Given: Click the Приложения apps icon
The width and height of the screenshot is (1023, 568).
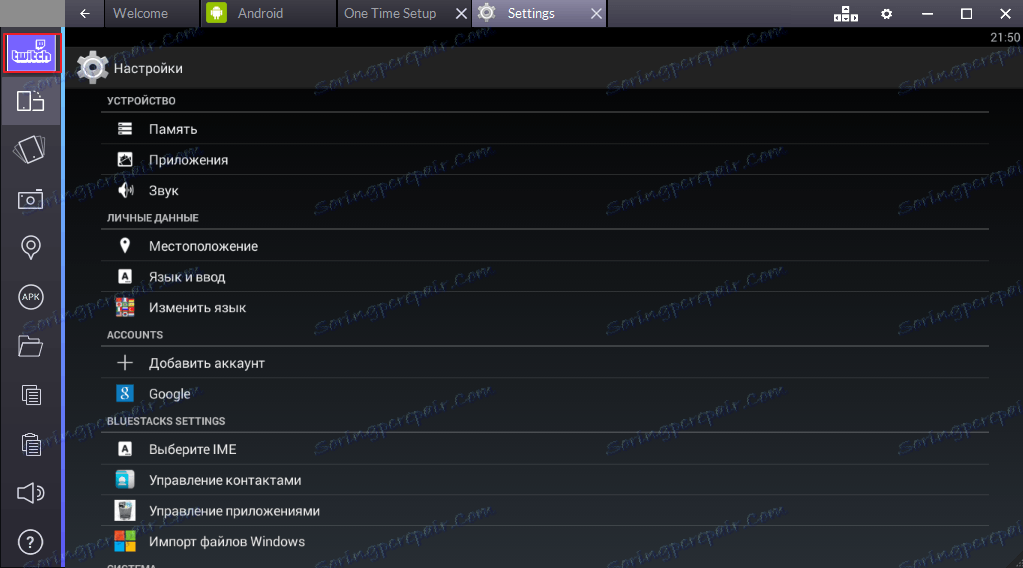Looking at the screenshot, I should (125, 159).
